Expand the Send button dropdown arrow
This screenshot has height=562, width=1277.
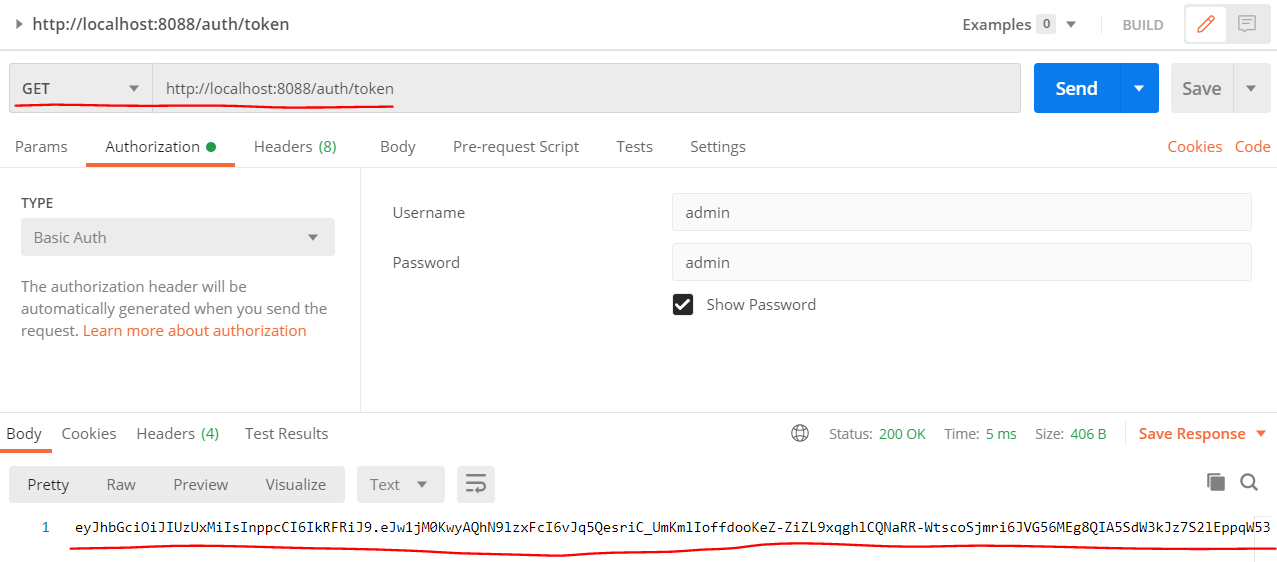pyautogui.click(x=1139, y=88)
